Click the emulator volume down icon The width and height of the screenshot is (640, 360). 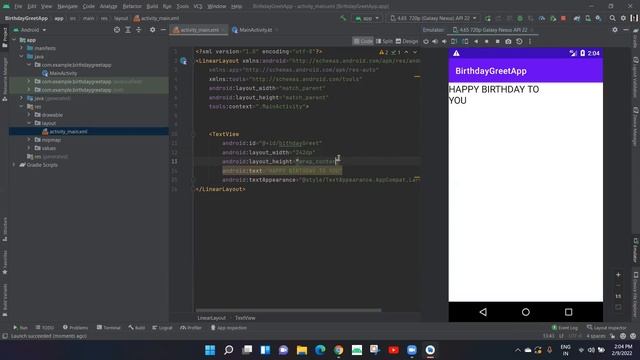pyautogui.click(x=444, y=42)
